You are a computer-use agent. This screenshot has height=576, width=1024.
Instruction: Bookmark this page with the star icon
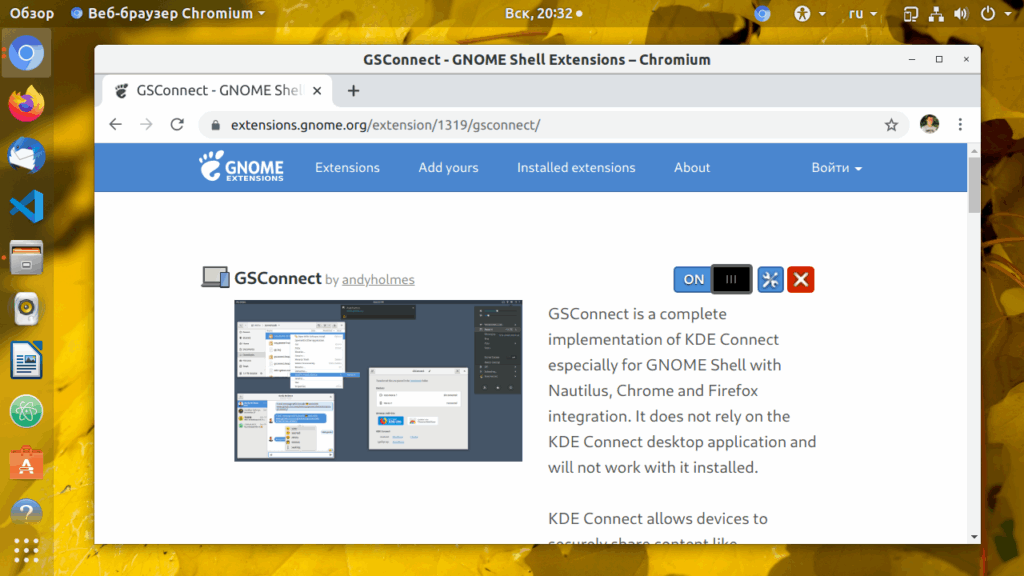click(891, 125)
